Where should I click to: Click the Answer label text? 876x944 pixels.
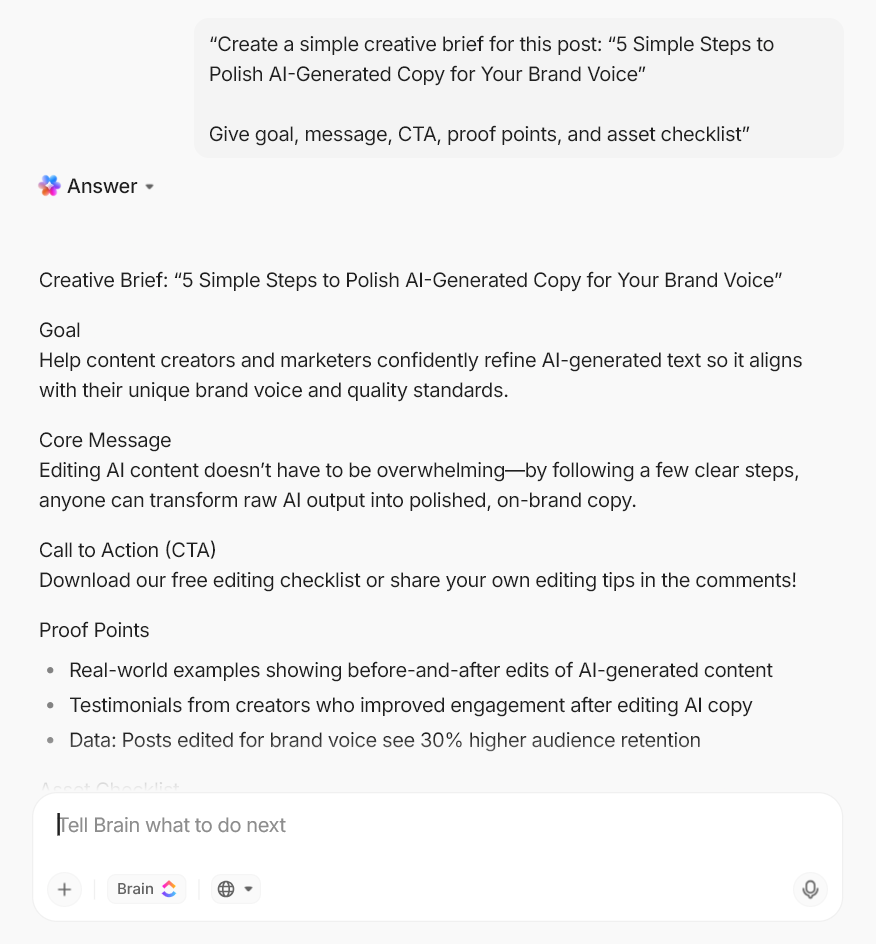click(x=102, y=186)
